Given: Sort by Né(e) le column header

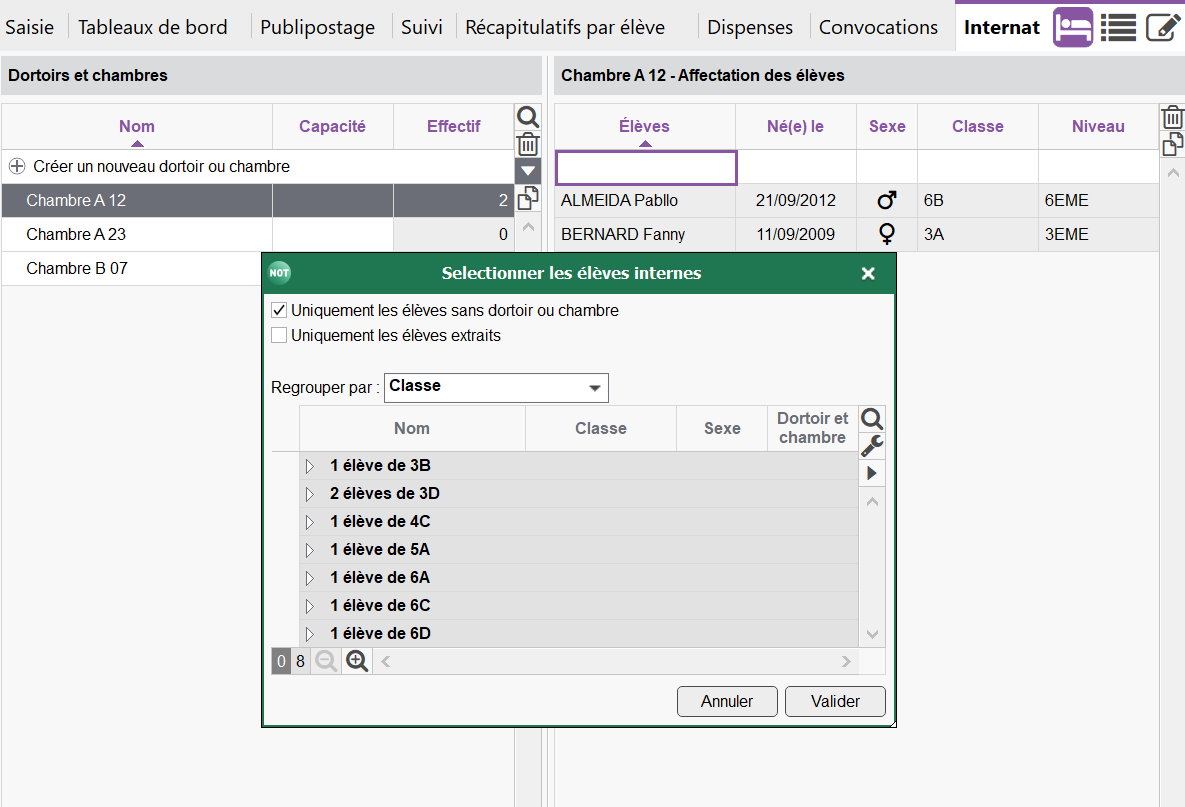Looking at the screenshot, I should pyautogui.click(x=796, y=126).
